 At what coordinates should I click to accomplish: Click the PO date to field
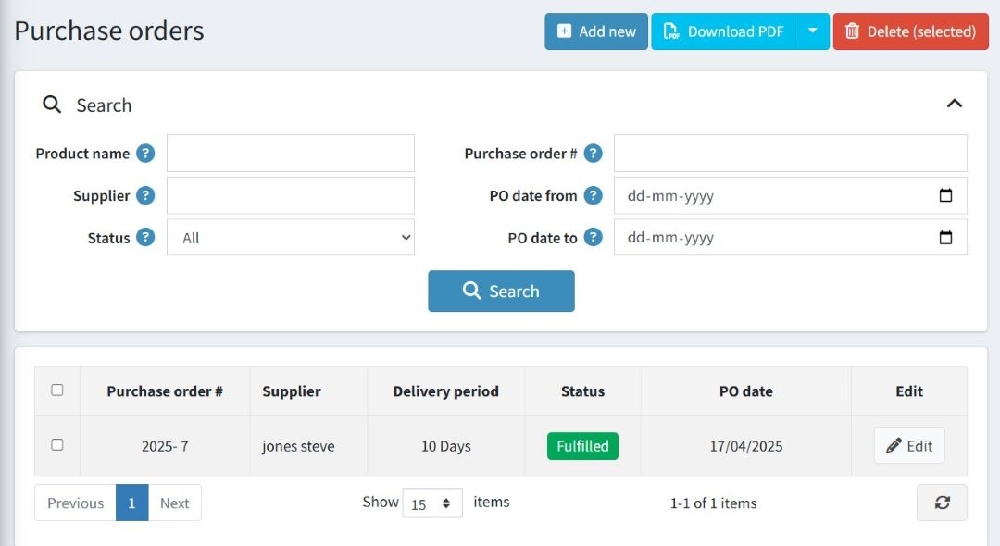click(x=791, y=237)
